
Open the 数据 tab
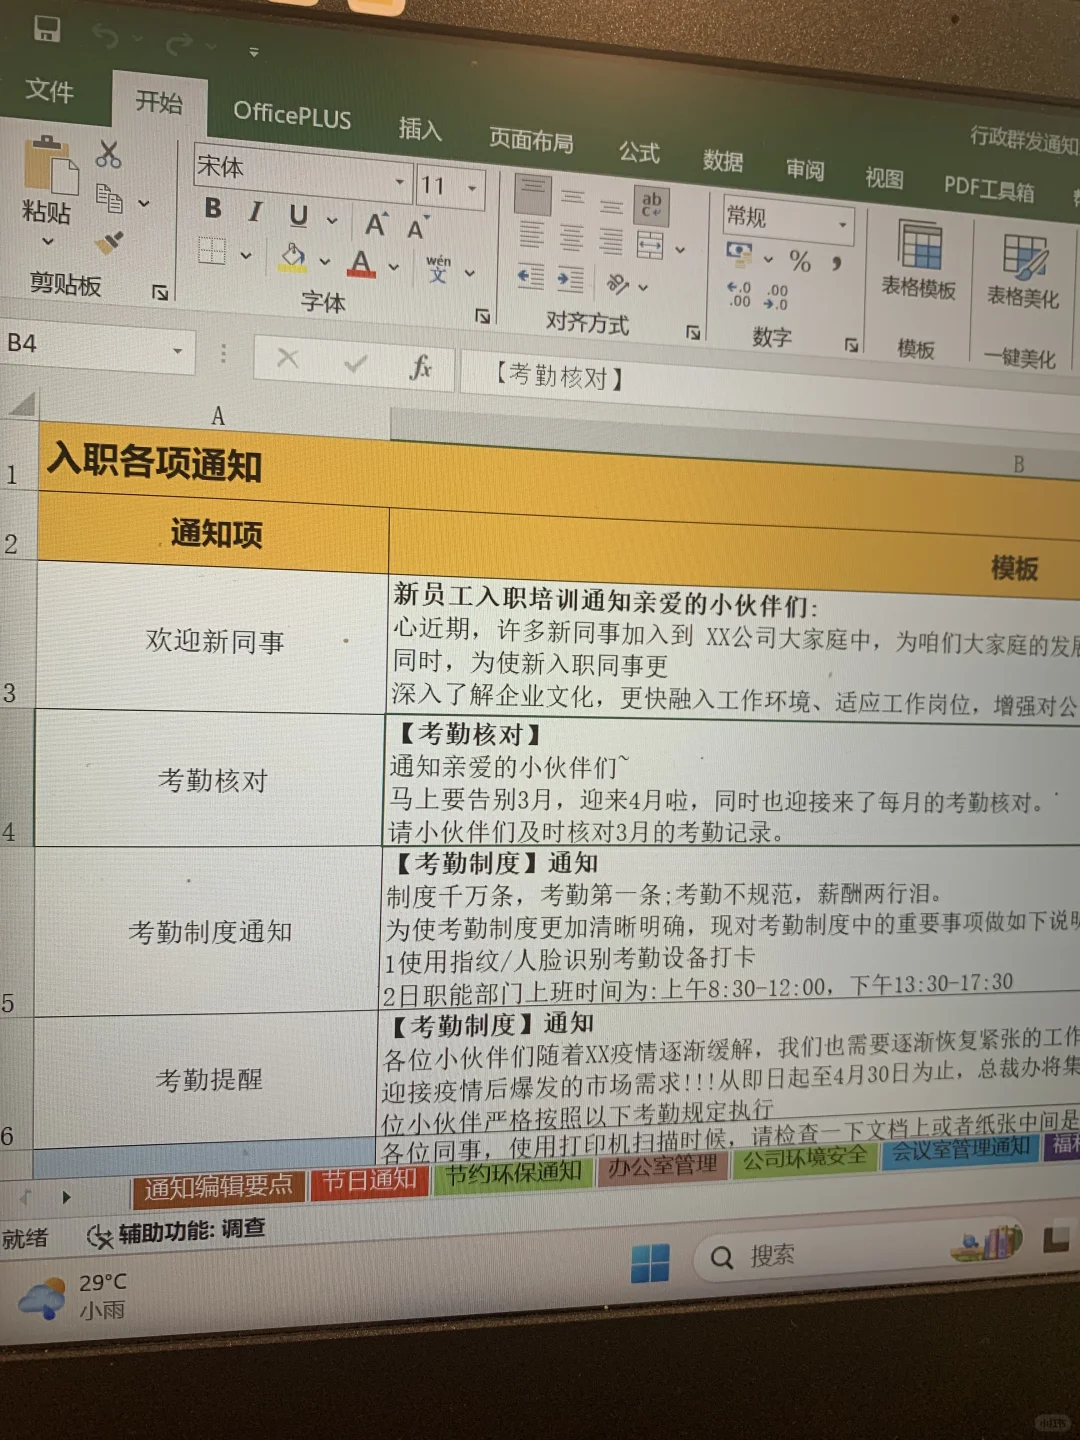pos(722,160)
